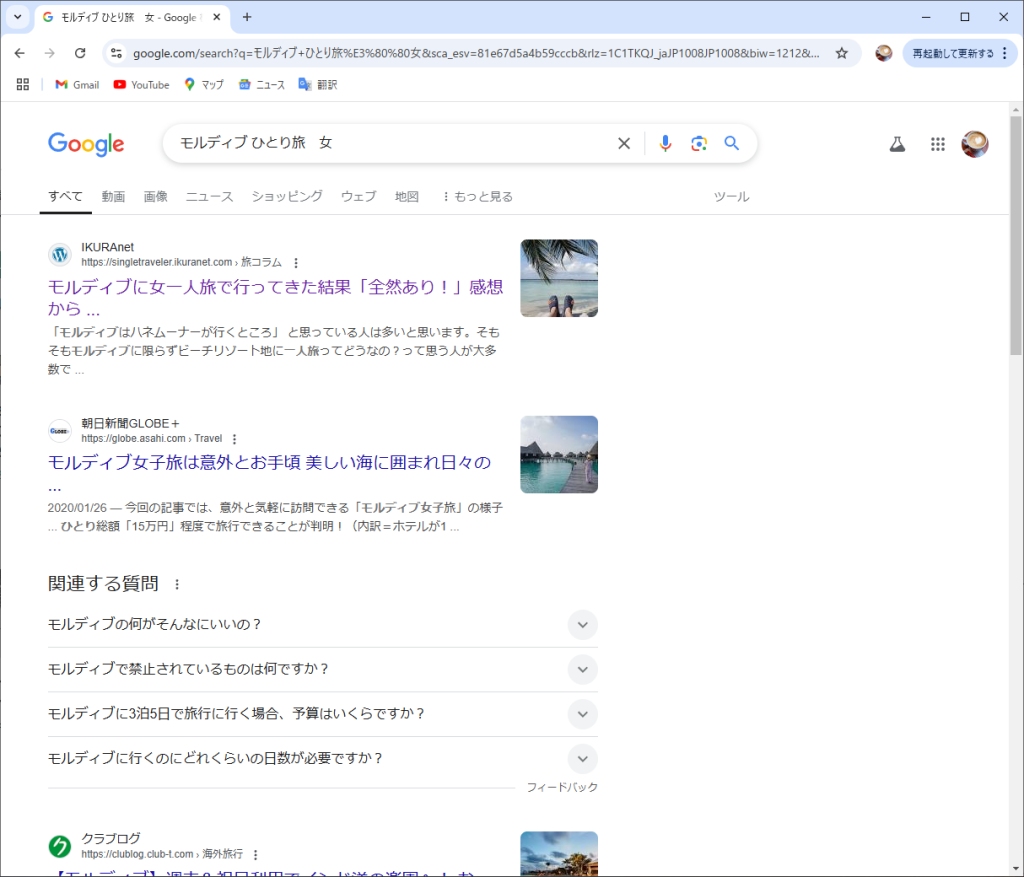
Task: Expand "モルディブで禁止されているものは何ですか？" question
Action: [x=582, y=669]
